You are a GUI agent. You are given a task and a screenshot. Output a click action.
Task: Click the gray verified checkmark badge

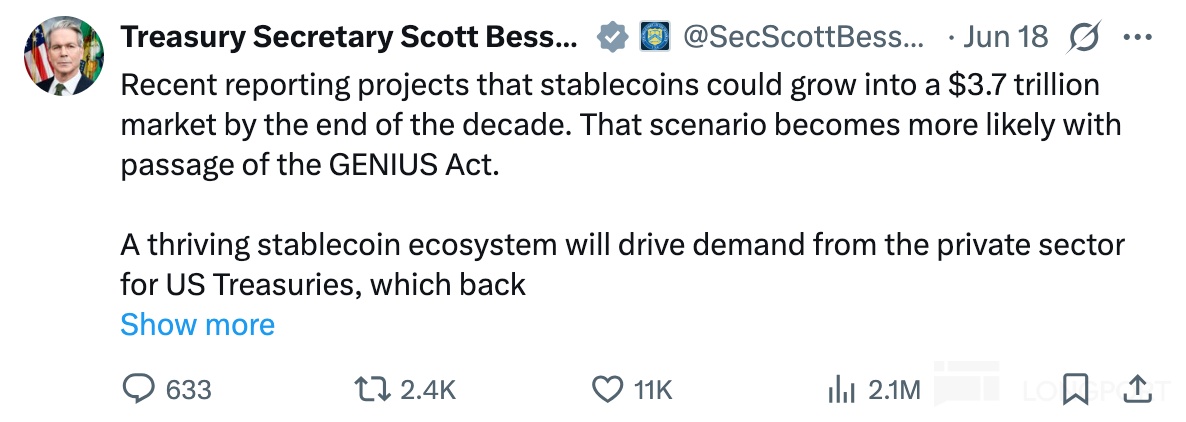611,38
